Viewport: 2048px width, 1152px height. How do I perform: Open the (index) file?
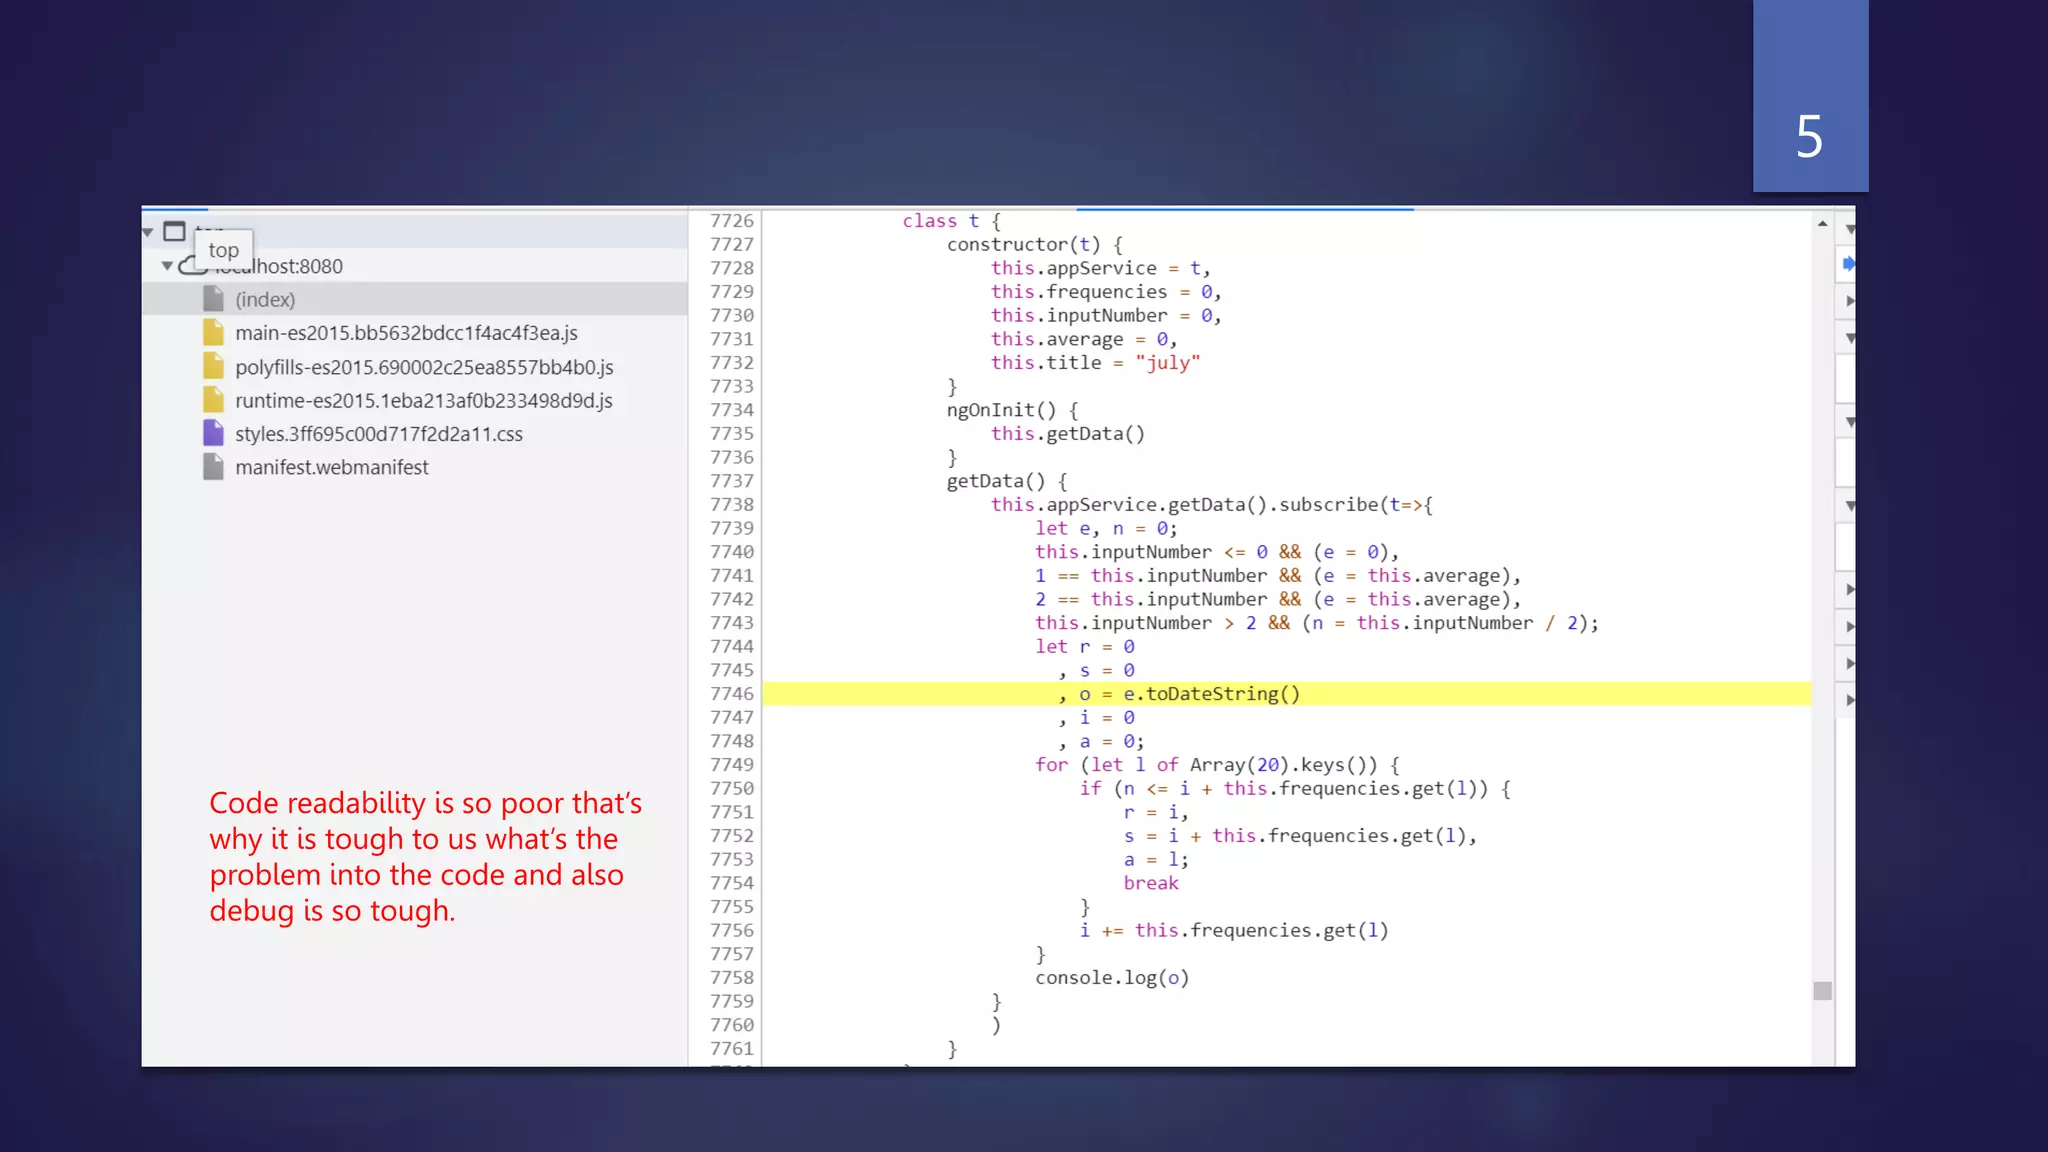coord(265,299)
